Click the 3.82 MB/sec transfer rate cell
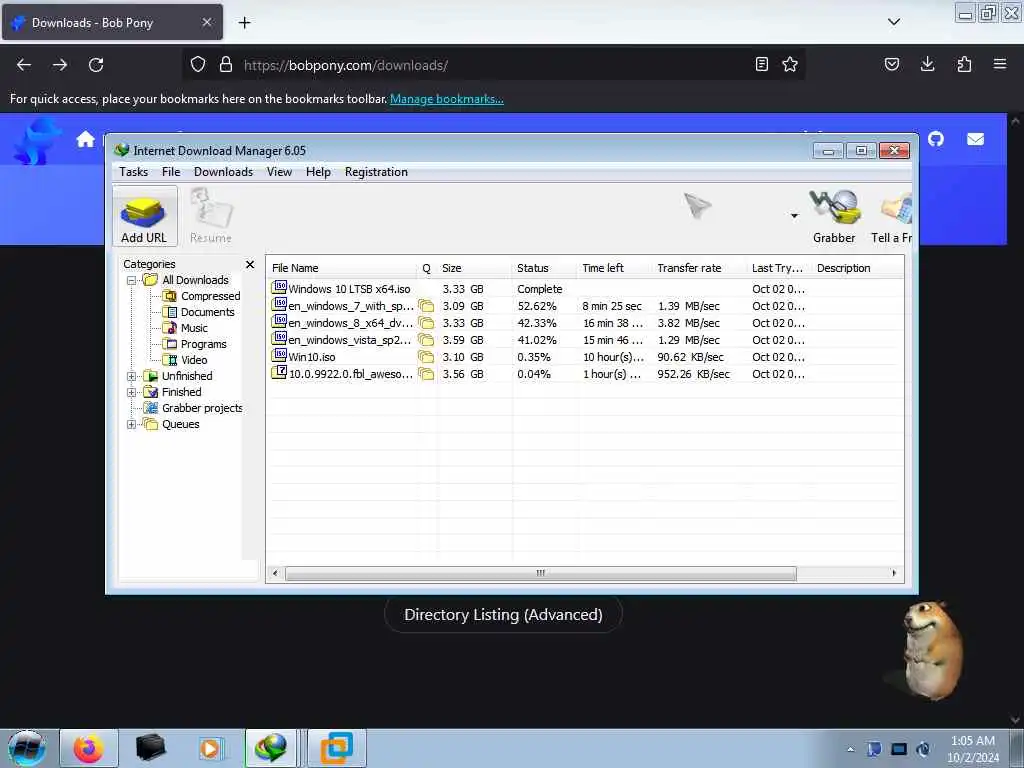Image resolution: width=1024 pixels, height=768 pixels. tap(688, 323)
